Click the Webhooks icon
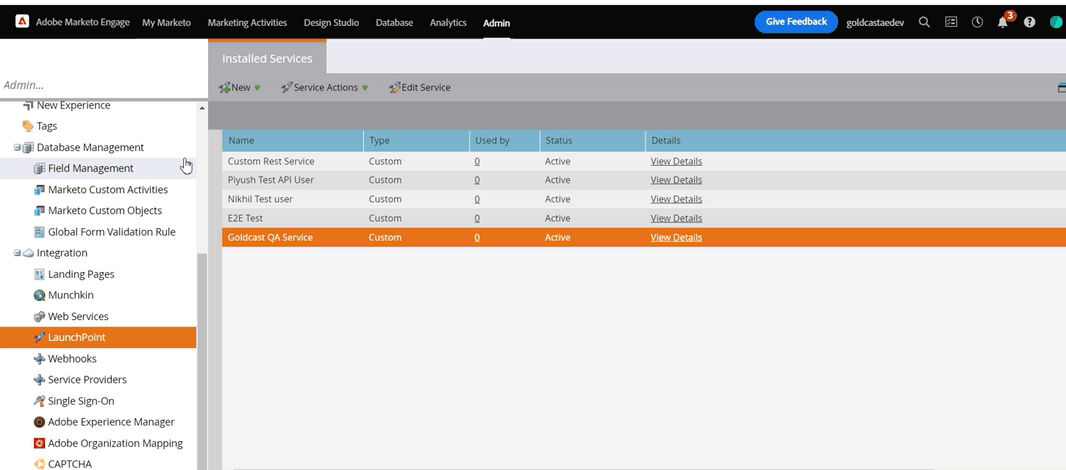Screen dimensions: 1066x470 (39, 358)
